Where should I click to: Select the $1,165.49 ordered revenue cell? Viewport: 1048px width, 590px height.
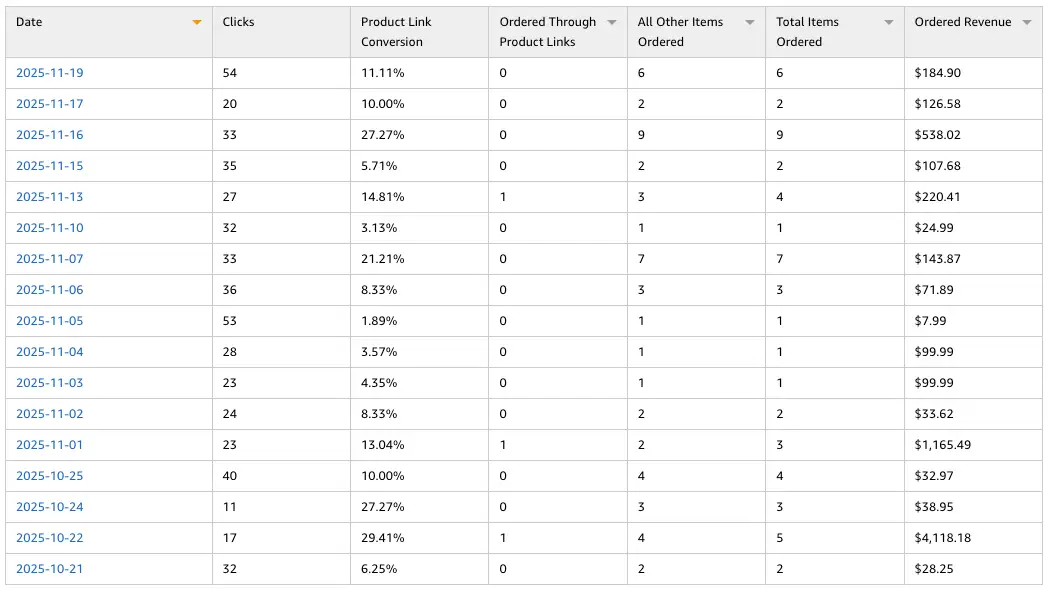(x=942, y=445)
